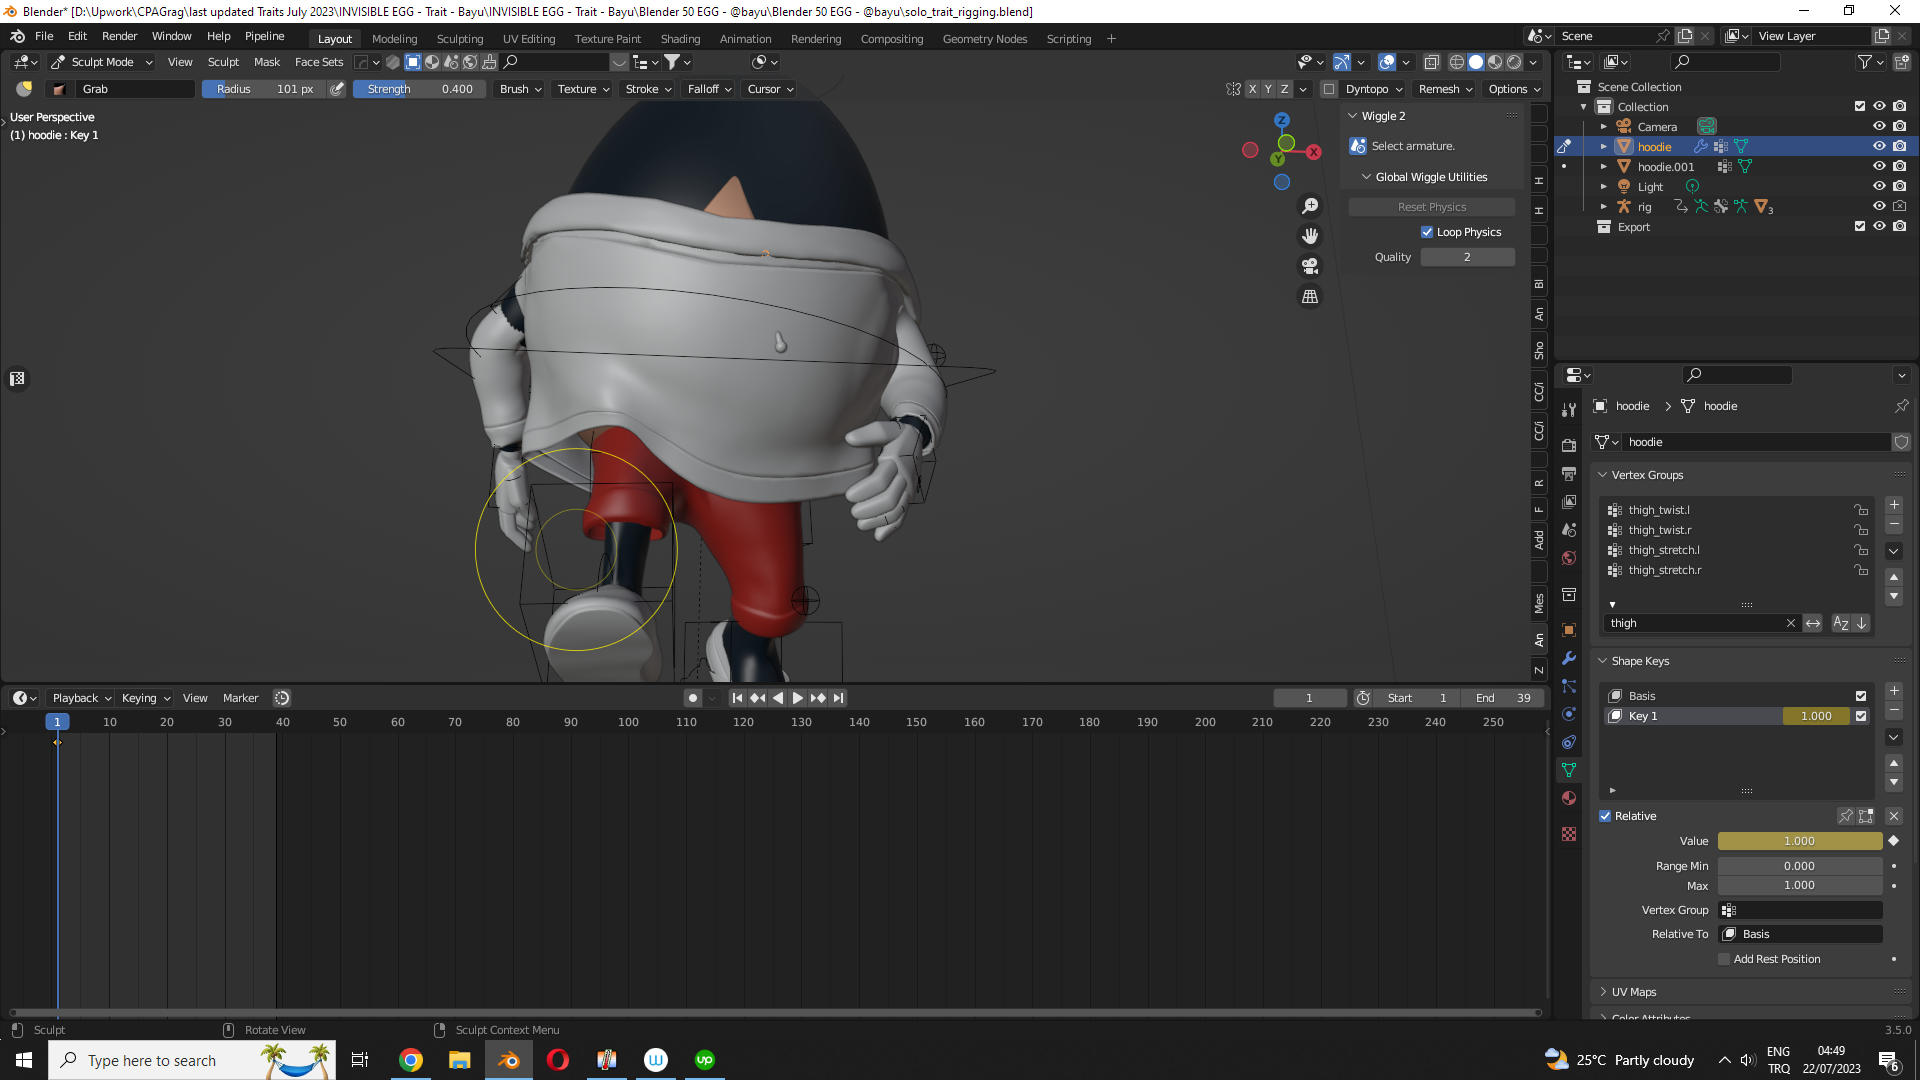The image size is (1920, 1080).
Task: Open the Render menu
Action: coord(119,36)
